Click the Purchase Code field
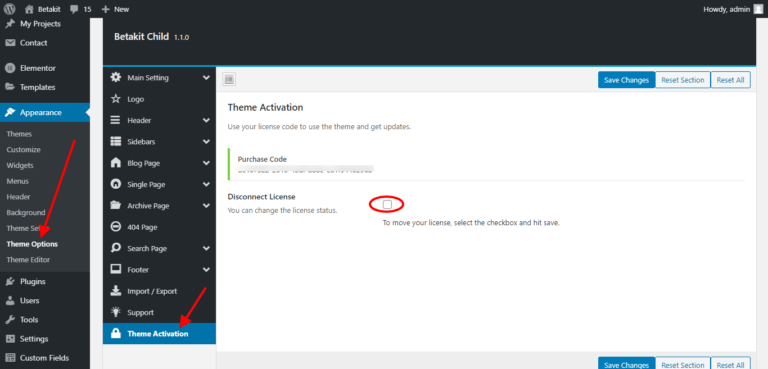This screenshot has width=768, height=369. point(486,165)
